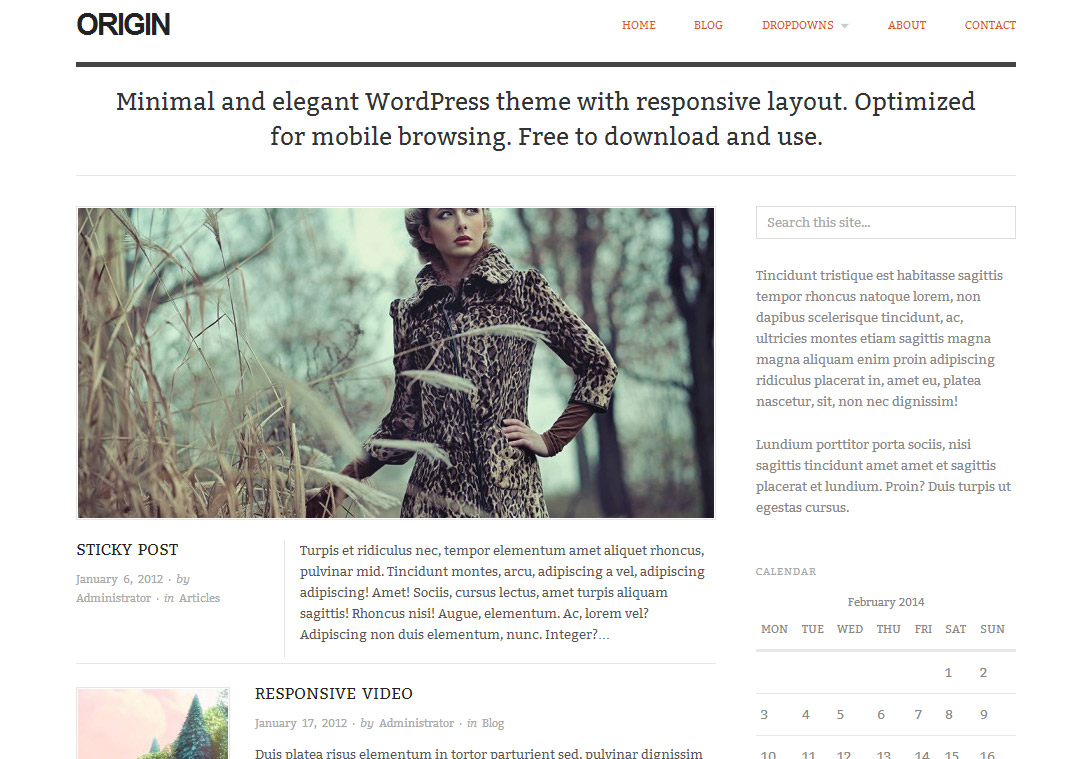Click the SAT calendar column header
This screenshot has width=1092, height=759.
click(x=956, y=629)
